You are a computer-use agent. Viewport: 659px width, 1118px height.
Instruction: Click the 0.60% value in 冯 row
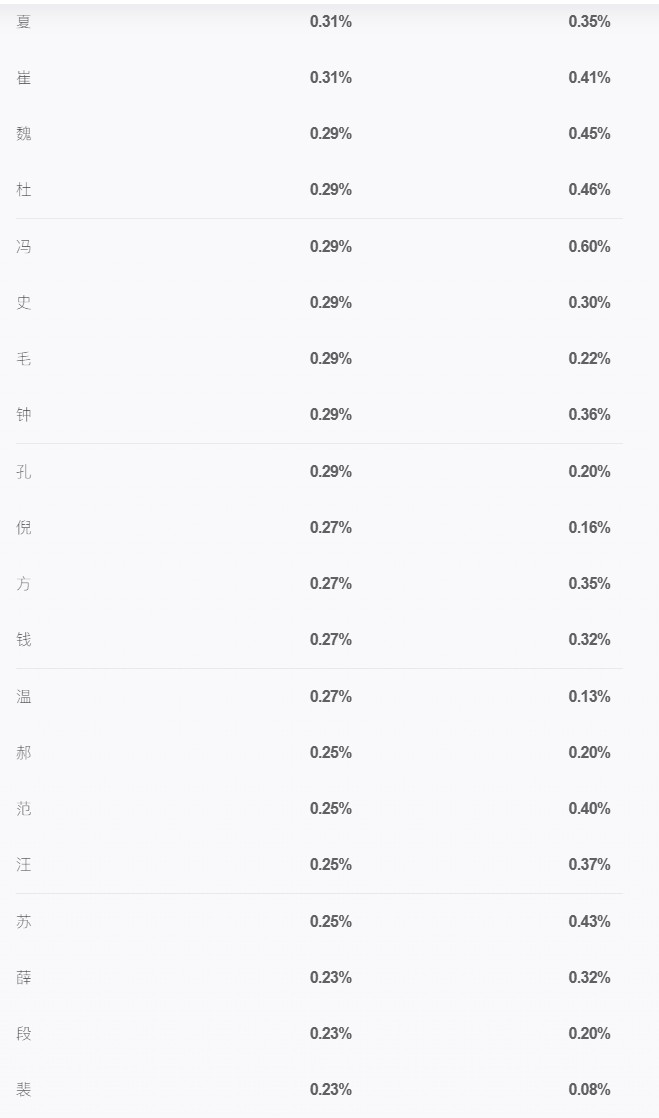point(589,247)
